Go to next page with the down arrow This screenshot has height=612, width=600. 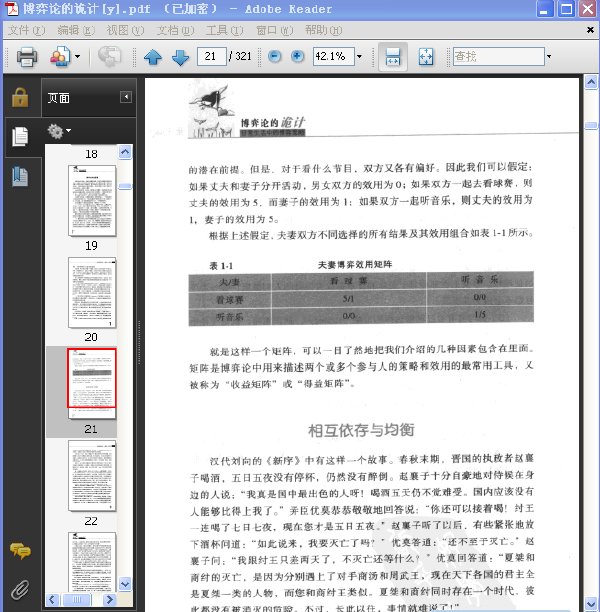click(x=180, y=57)
